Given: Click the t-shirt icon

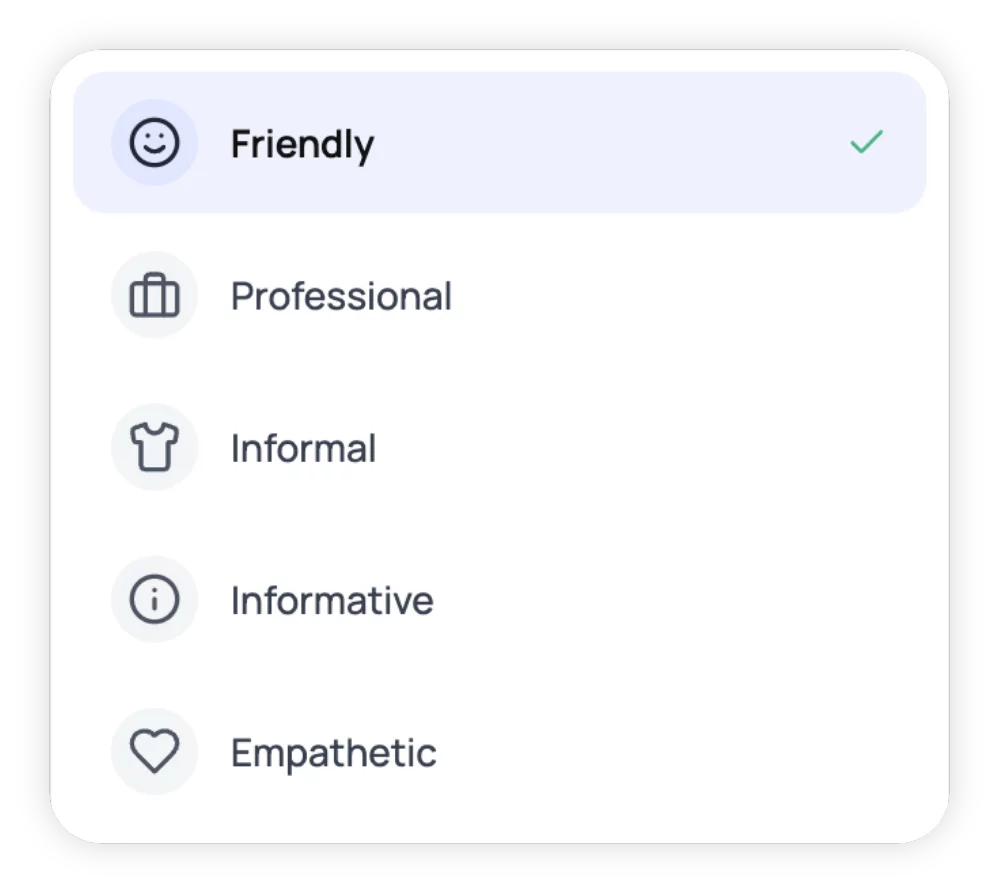Looking at the screenshot, I should pyautogui.click(x=155, y=448).
